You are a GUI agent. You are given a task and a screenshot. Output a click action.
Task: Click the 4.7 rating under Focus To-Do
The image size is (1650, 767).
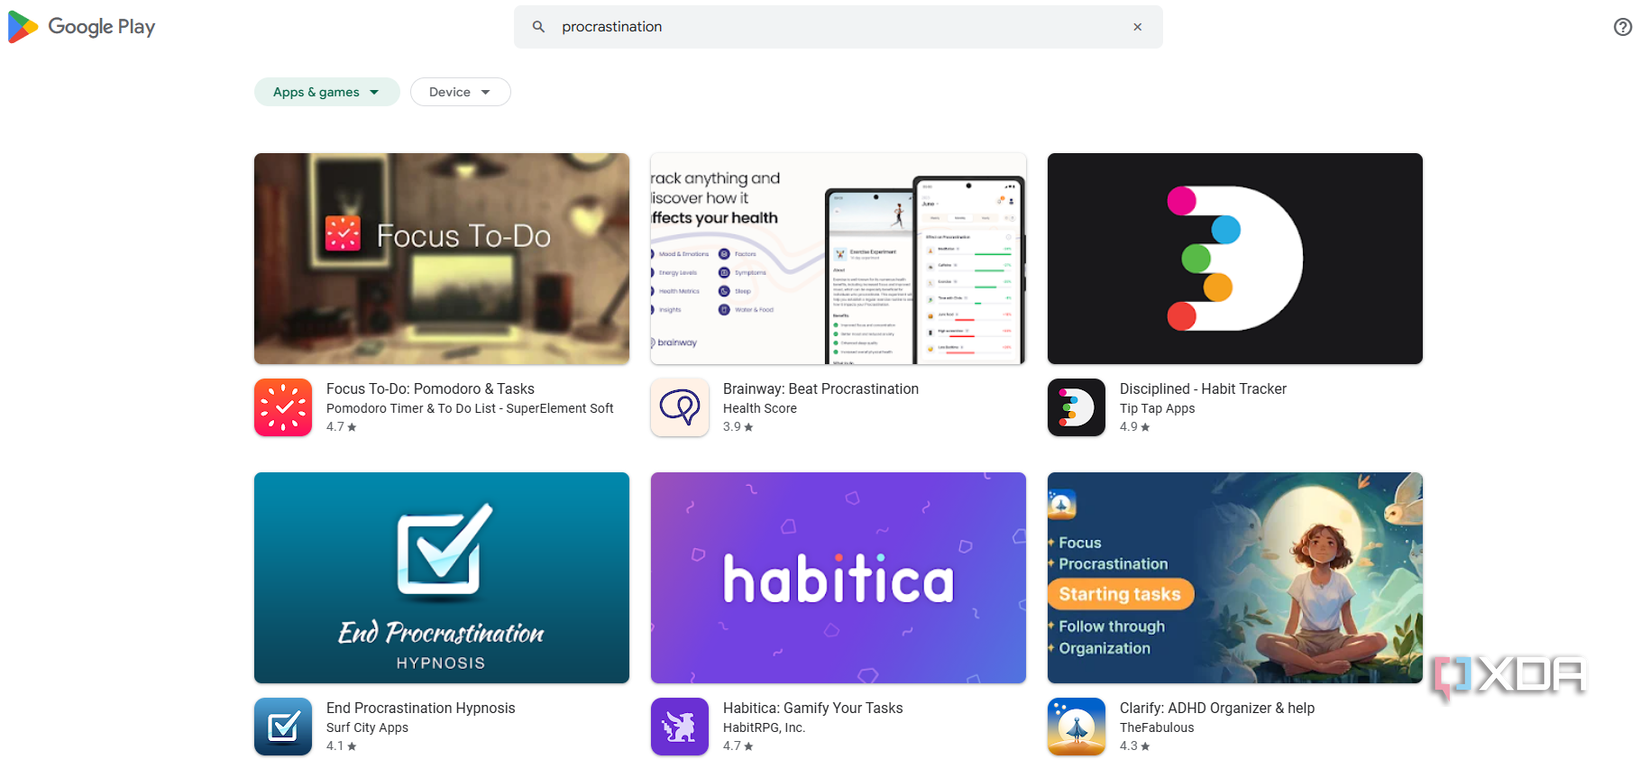(341, 427)
